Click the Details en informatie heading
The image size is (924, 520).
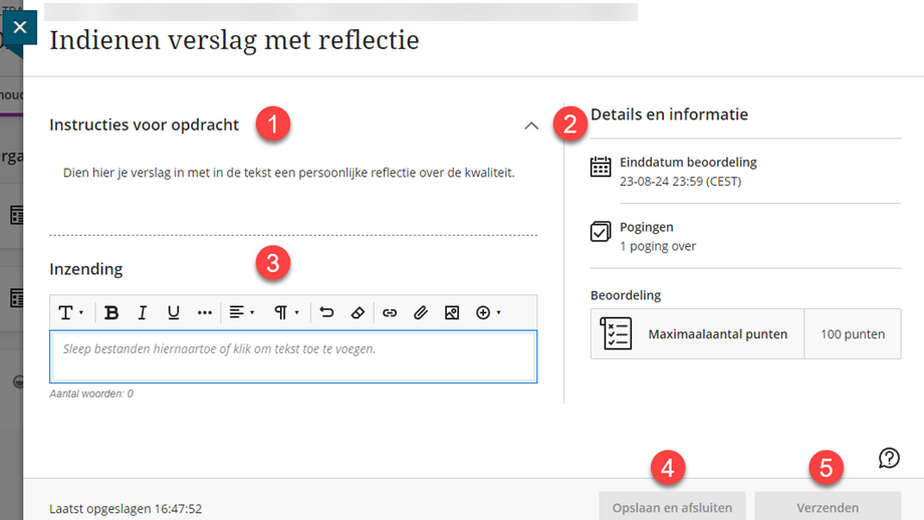point(669,114)
